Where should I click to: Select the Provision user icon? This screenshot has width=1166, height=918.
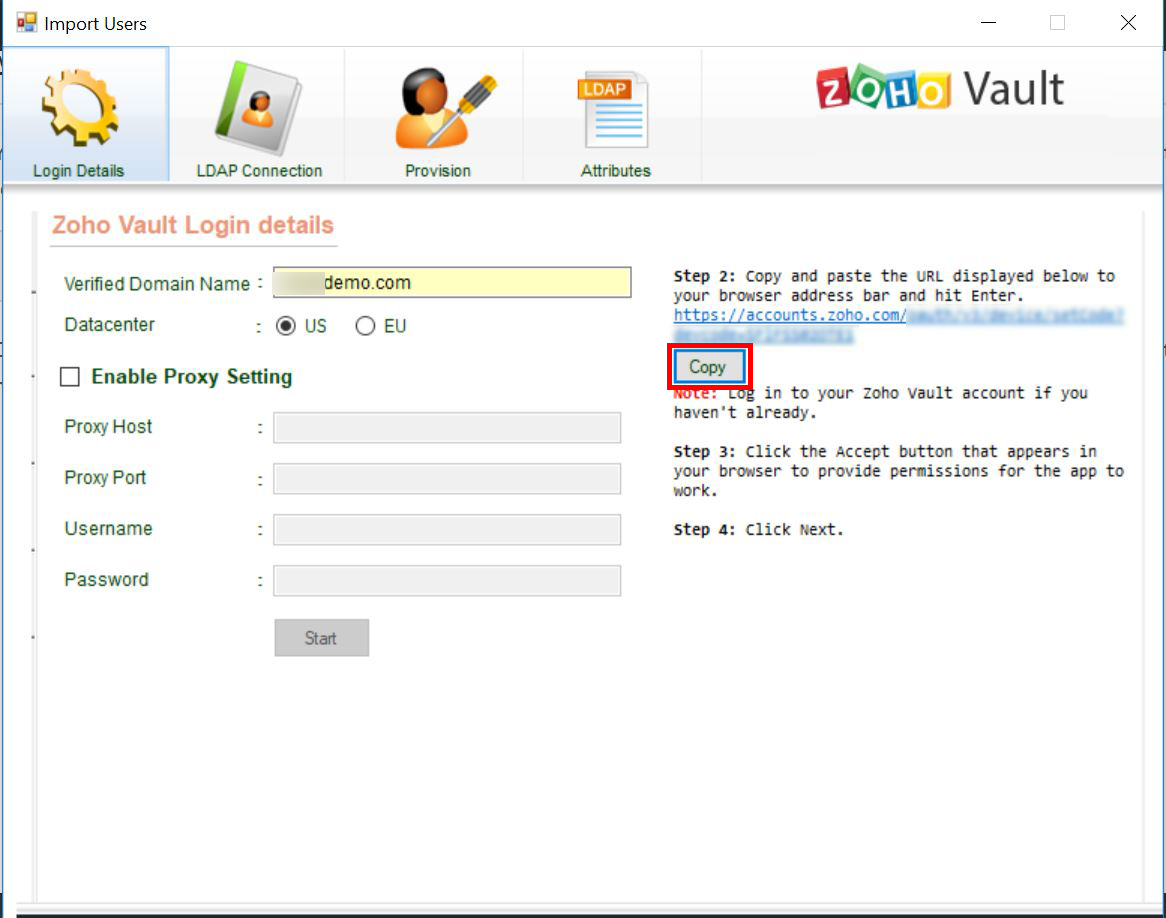(x=444, y=108)
